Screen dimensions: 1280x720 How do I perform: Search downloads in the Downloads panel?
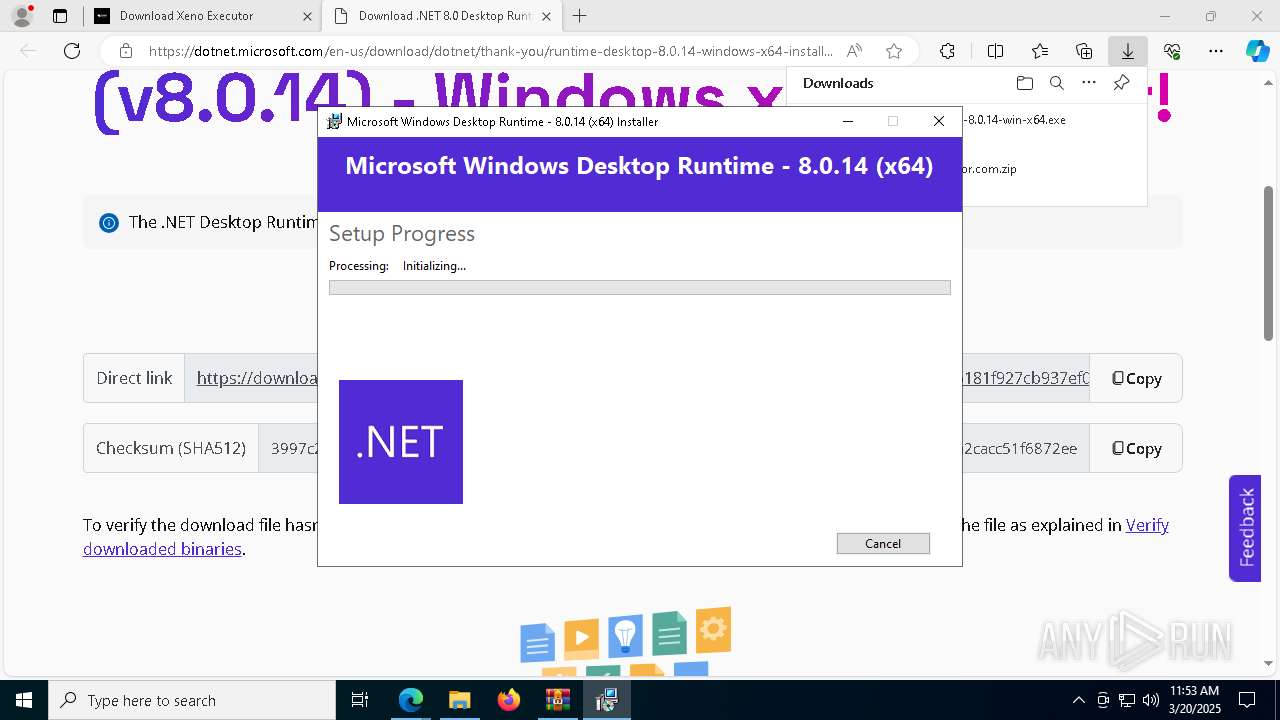click(1056, 83)
